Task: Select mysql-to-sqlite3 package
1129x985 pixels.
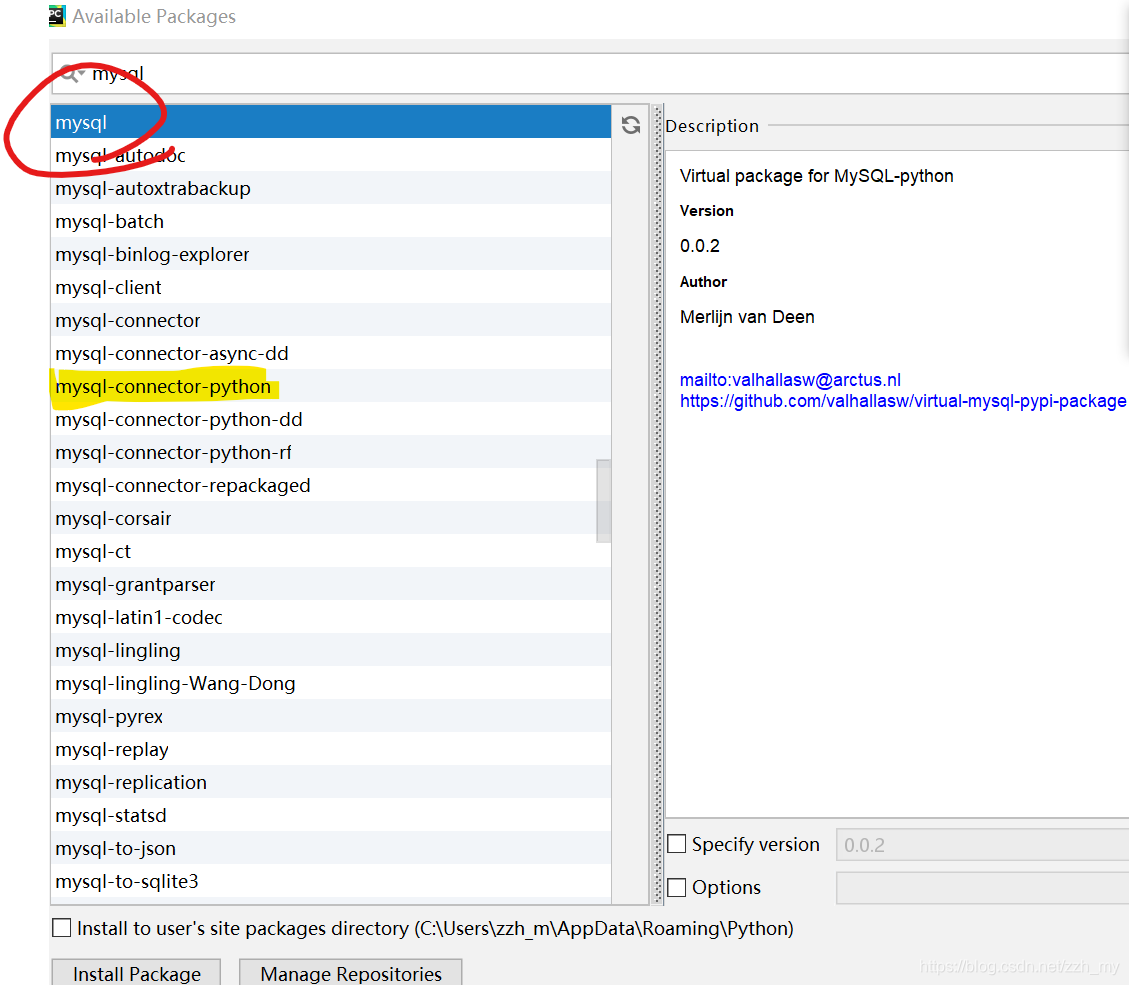Action: coord(331,882)
